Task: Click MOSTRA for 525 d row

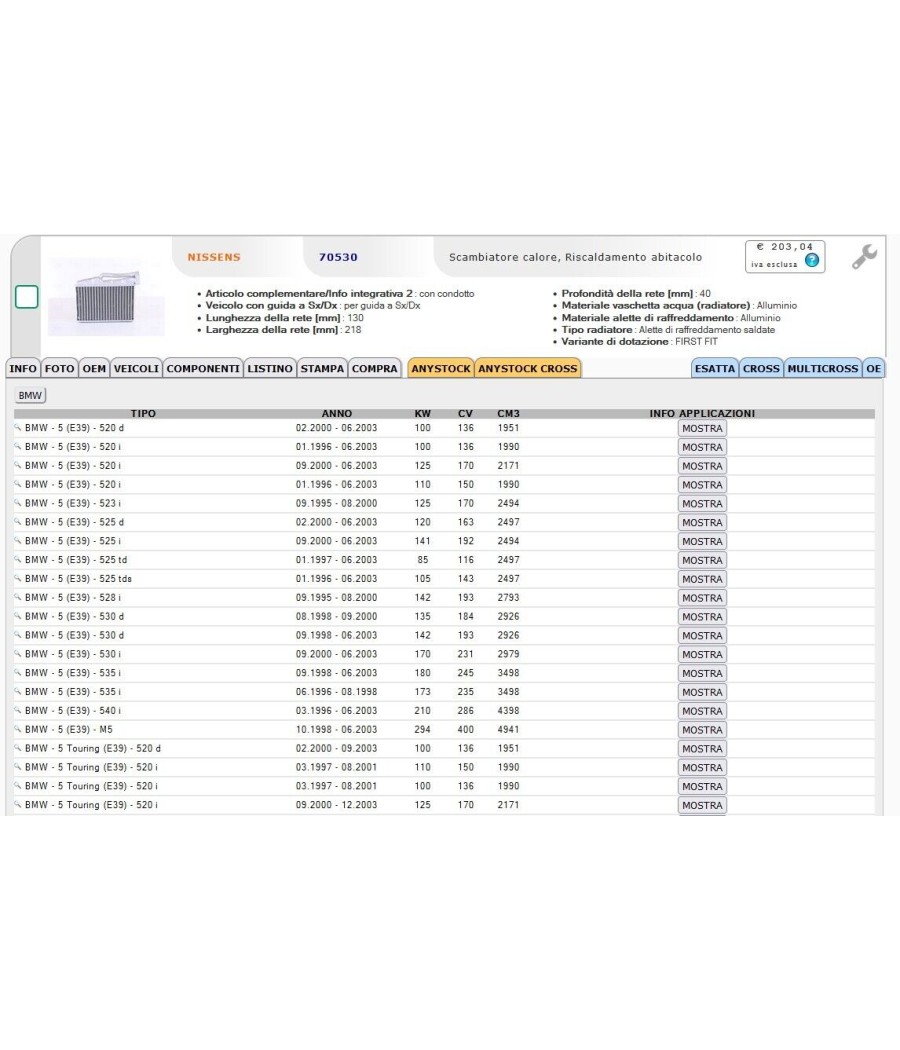Action: [702, 522]
